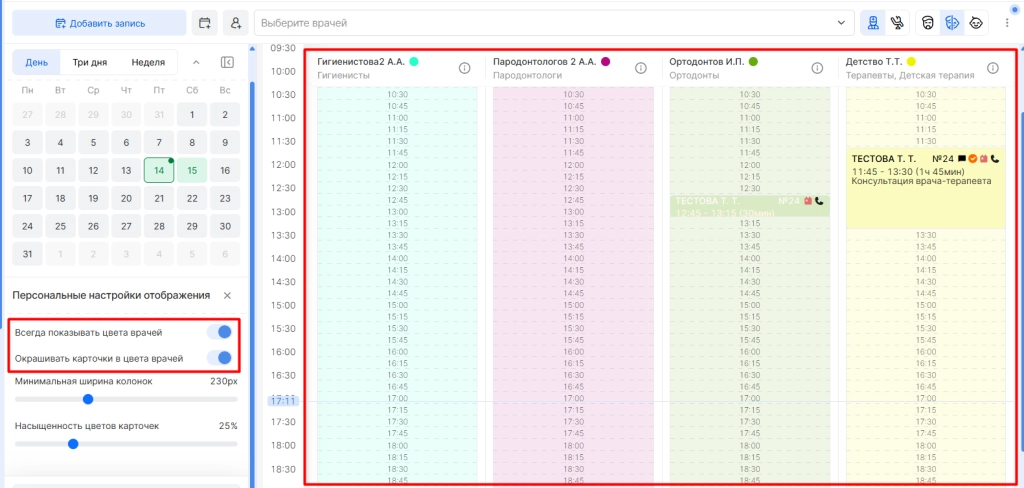Click doctor name Ортодонтов И.П. header
Viewport: 1024px width, 488px height.
(x=707, y=61)
